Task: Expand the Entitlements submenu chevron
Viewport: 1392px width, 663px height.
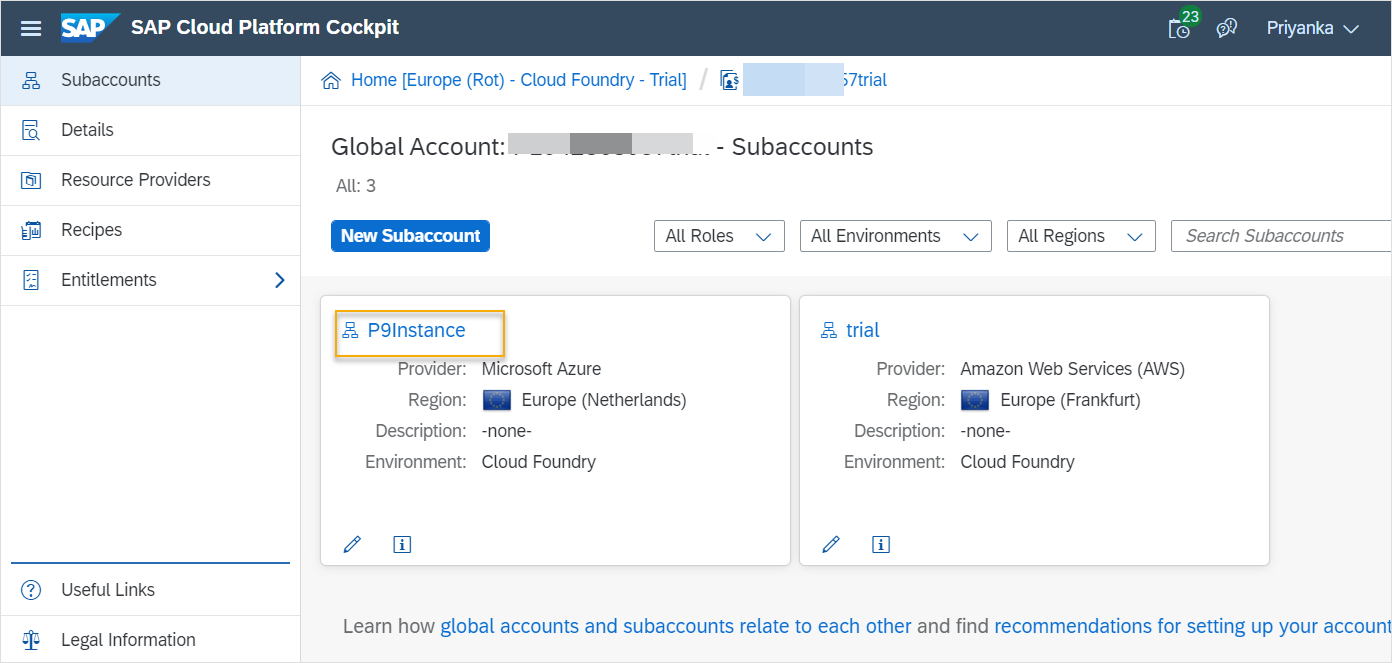Action: 280,280
